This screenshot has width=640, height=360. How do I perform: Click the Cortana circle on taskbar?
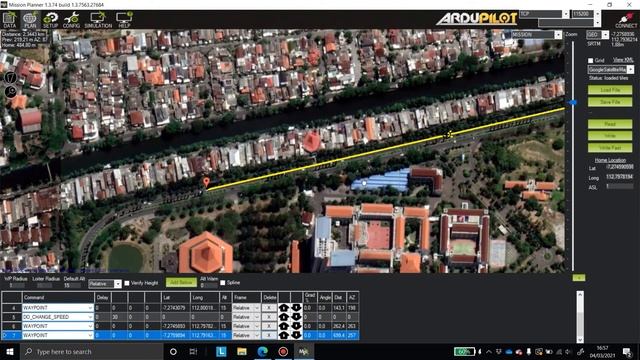173,351
